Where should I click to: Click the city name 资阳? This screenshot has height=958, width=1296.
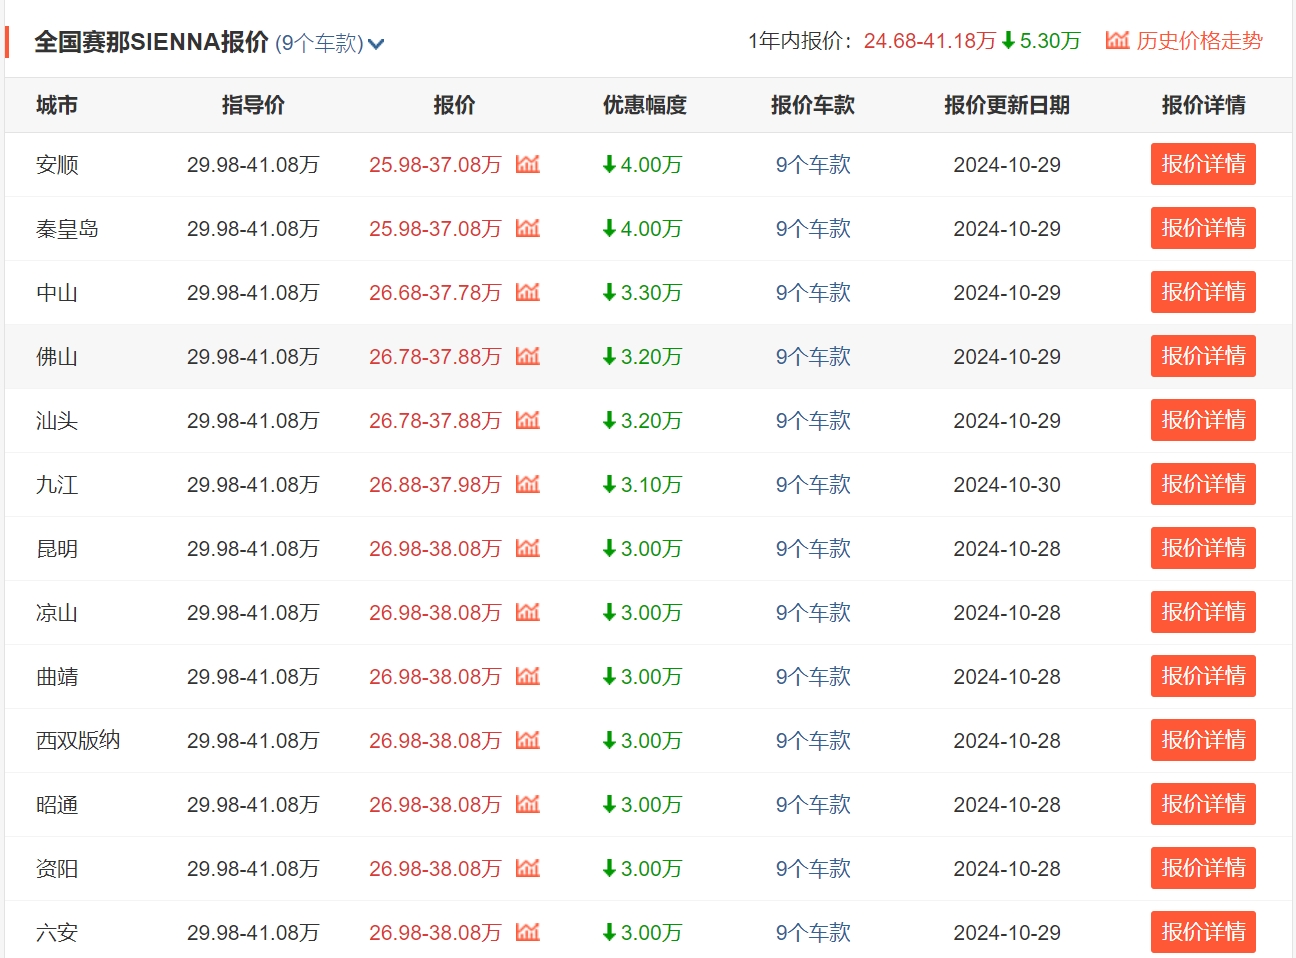[57, 869]
